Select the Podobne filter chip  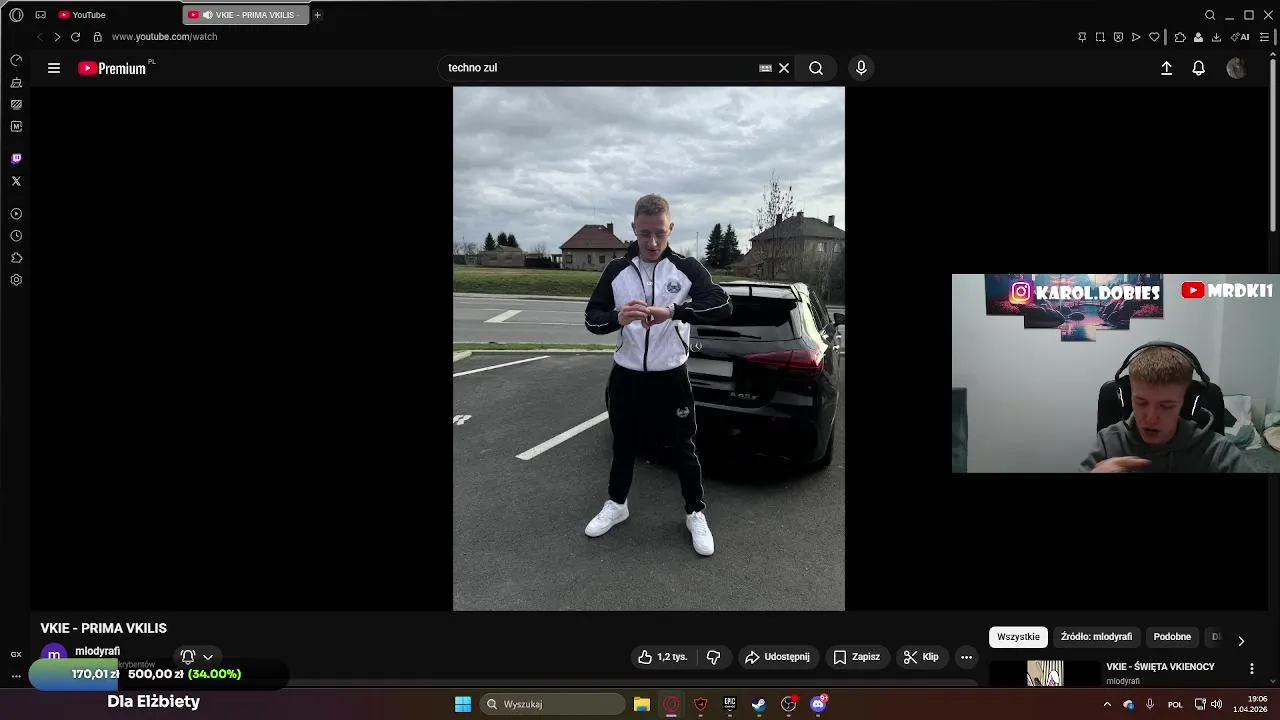tap(1172, 637)
